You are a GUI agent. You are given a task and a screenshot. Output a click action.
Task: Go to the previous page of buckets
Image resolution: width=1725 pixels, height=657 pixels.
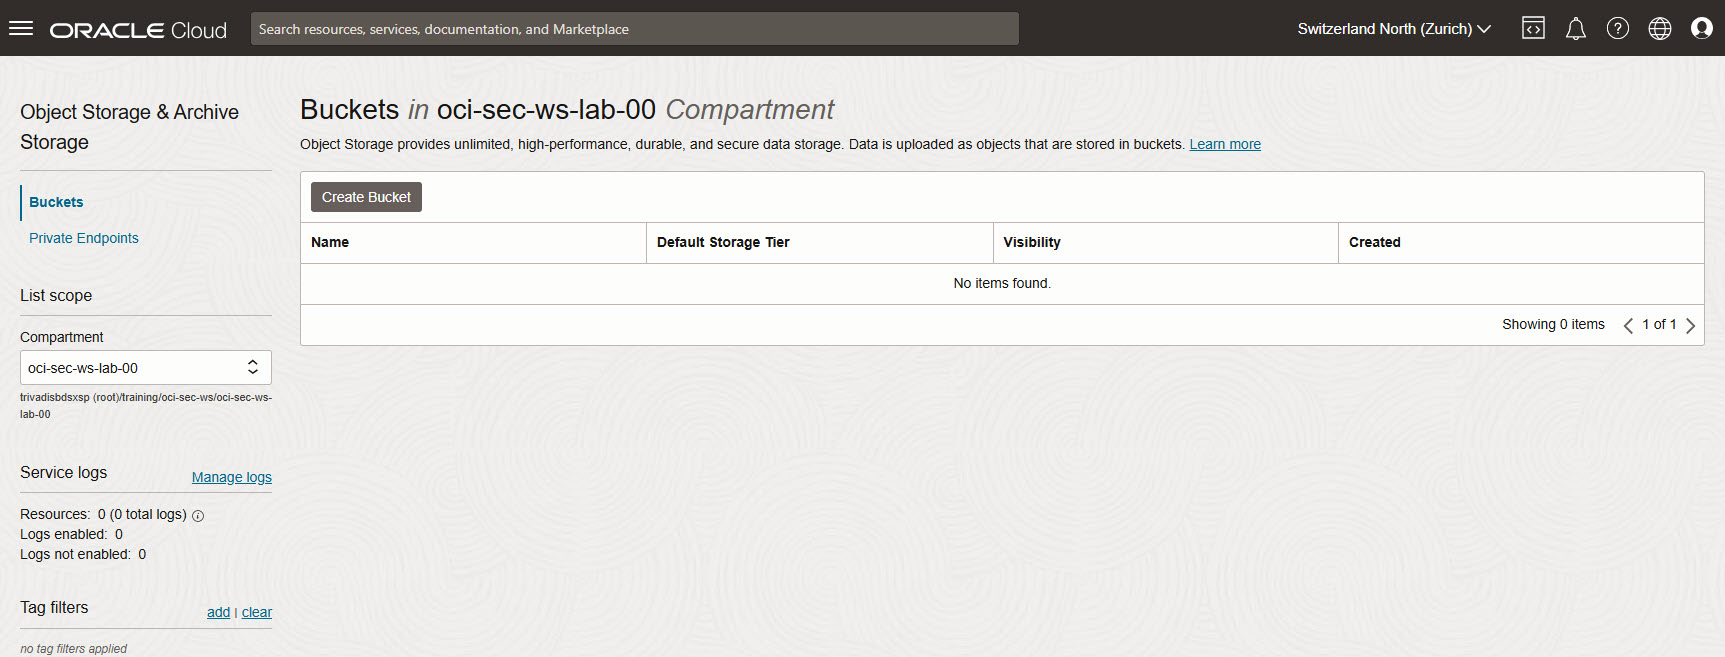click(1628, 325)
